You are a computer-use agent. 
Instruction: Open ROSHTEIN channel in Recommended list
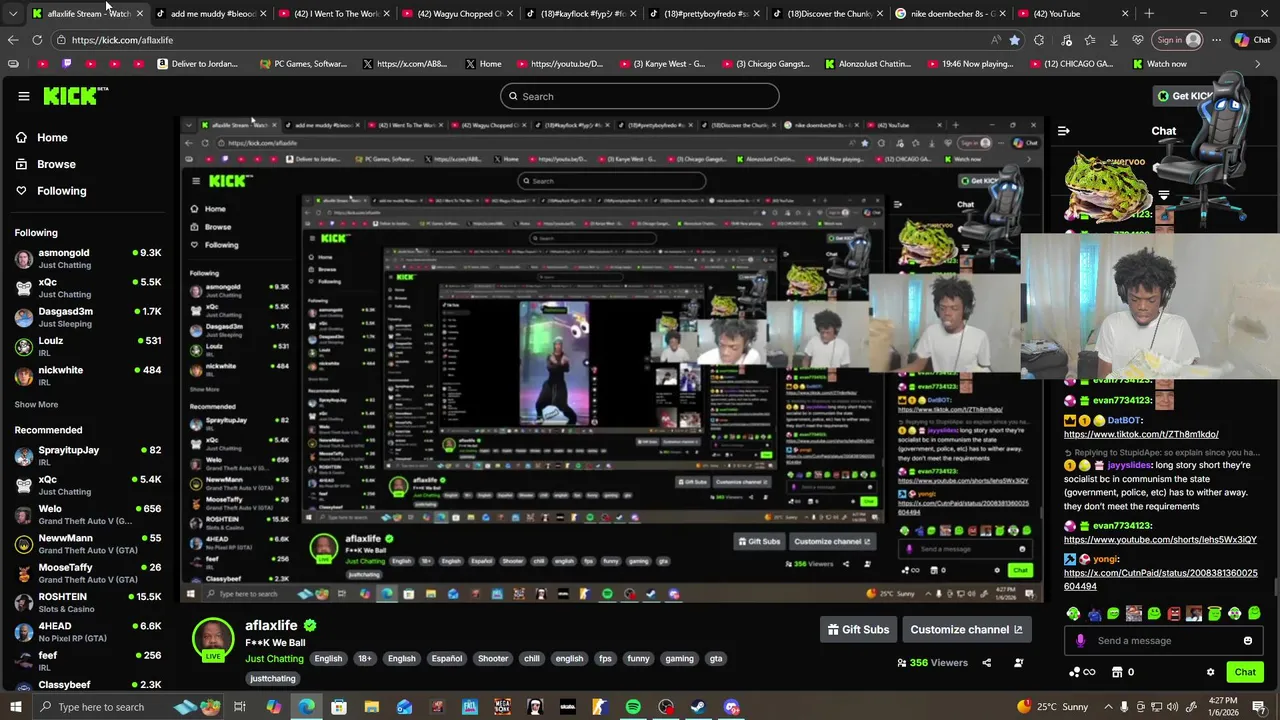tap(88, 603)
